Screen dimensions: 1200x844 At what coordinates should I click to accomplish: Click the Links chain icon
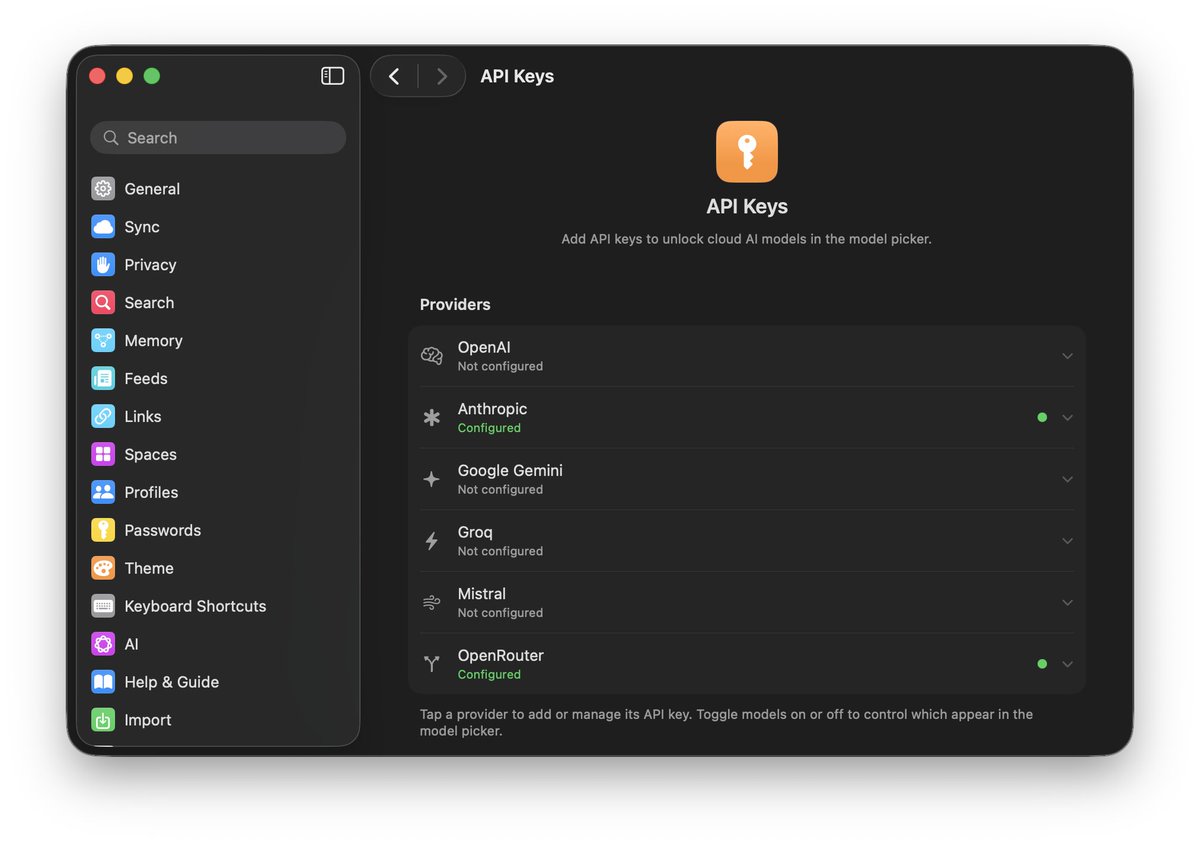[x=103, y=417]
